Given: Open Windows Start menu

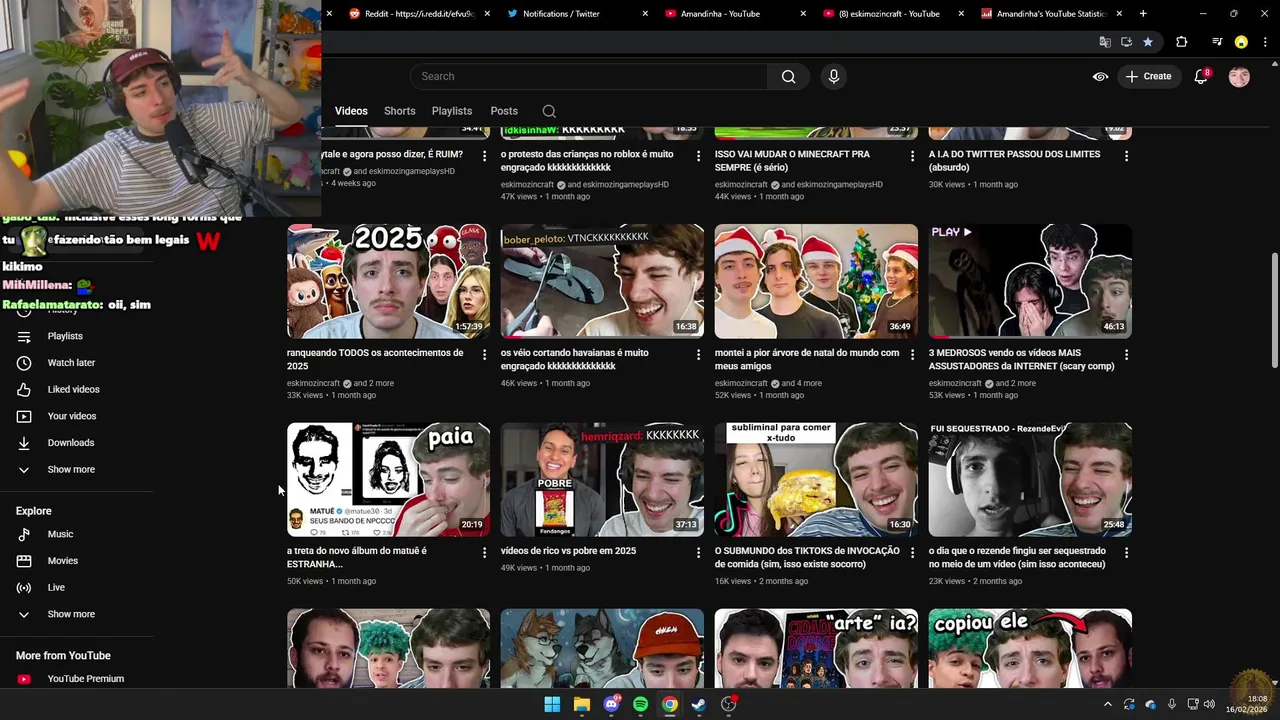Looking at the screenshot, I should tap(552, 704).
